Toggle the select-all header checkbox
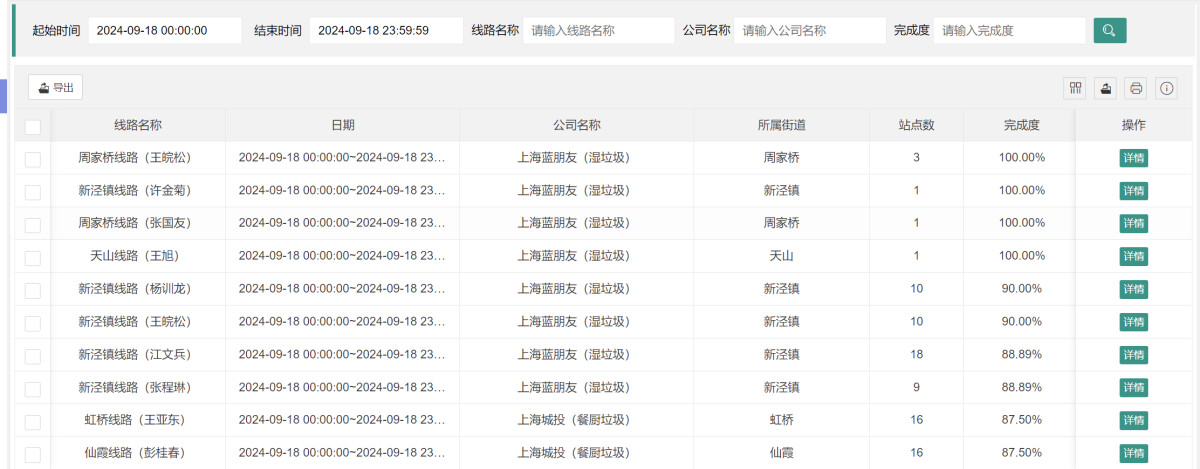This screenshot has width=1200, height=469. [x=33, y=126]
